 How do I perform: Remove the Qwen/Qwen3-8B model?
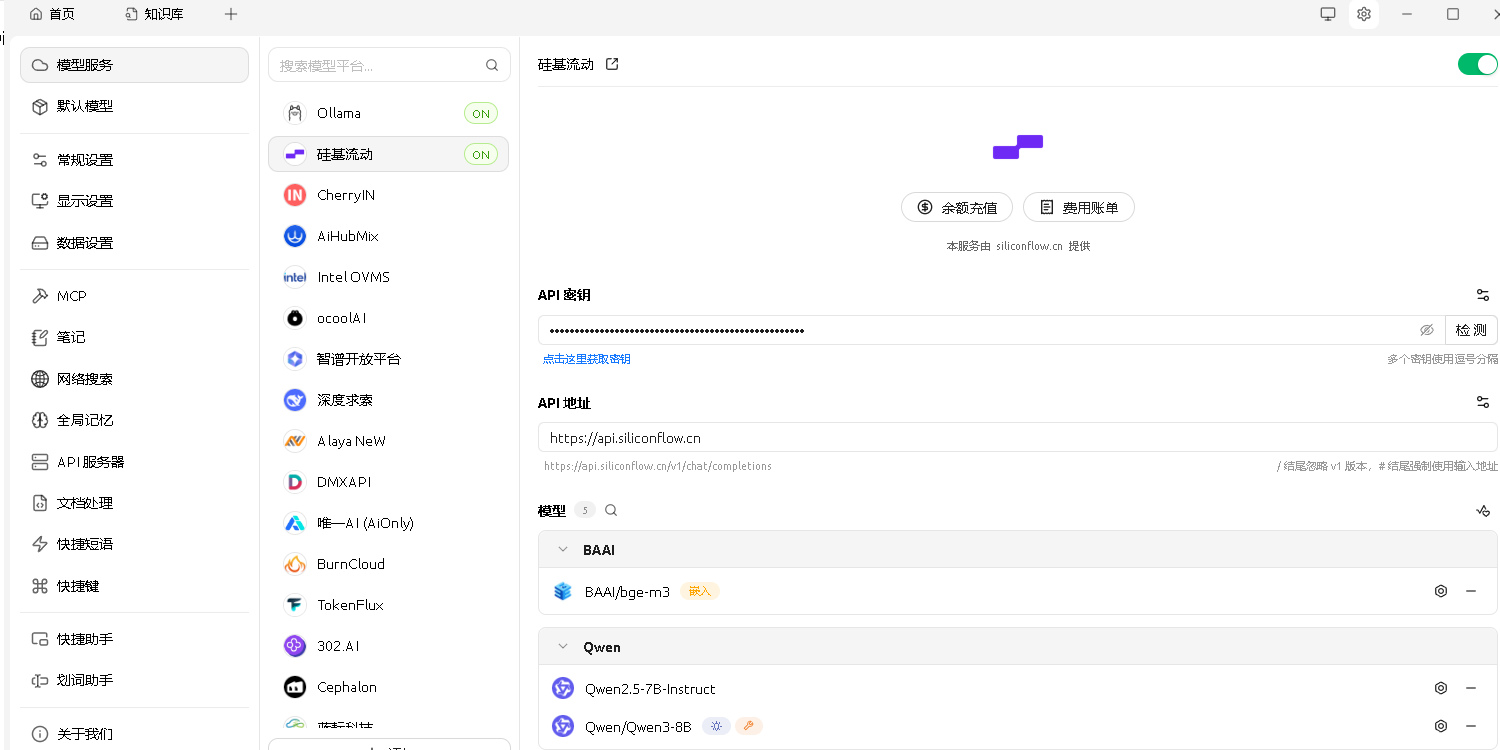[x=1471, y=726]
